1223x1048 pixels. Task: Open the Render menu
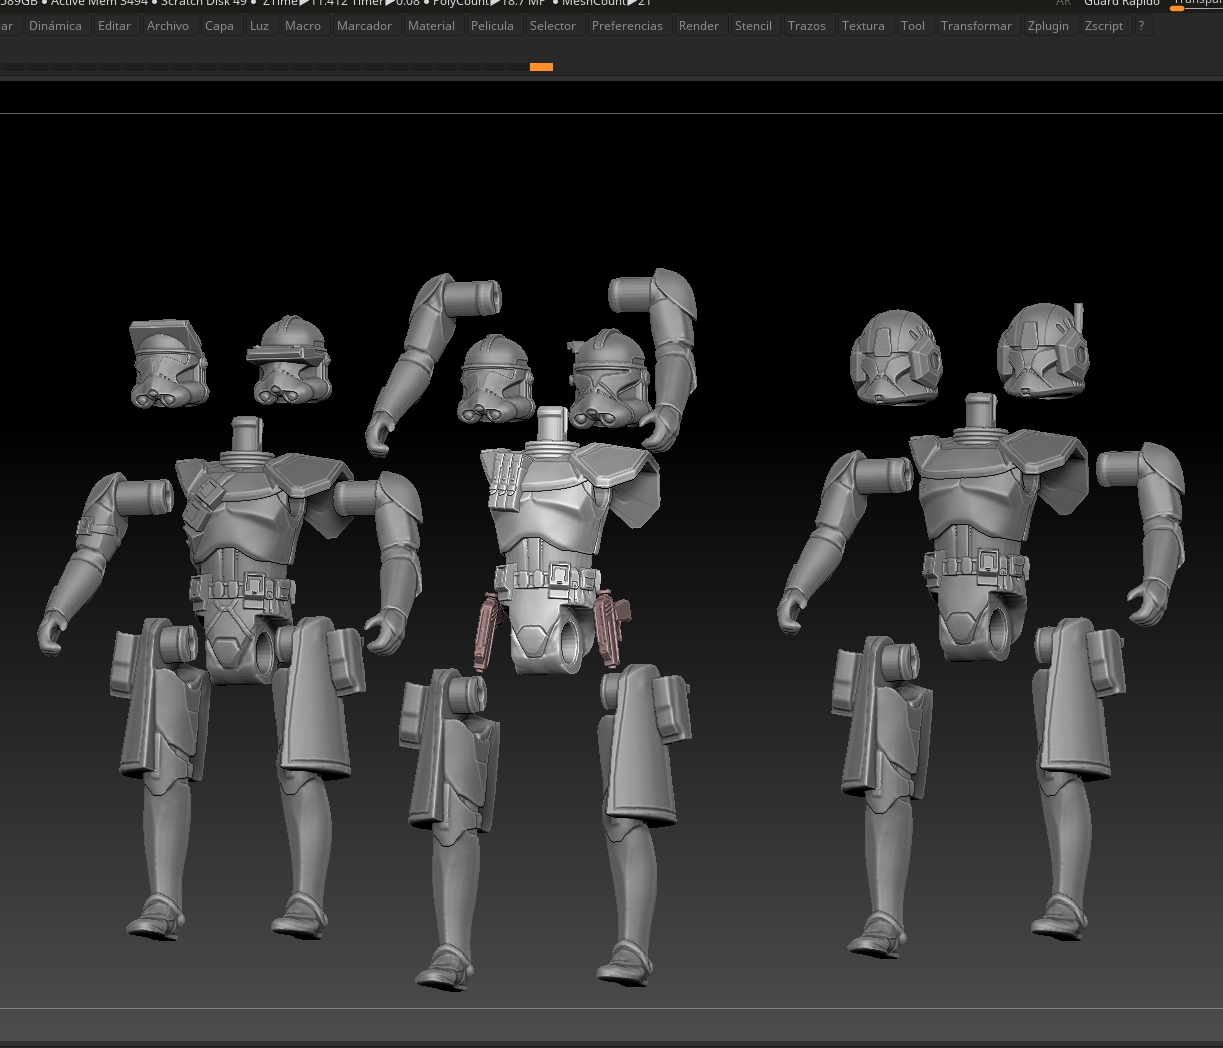point(698,25)
